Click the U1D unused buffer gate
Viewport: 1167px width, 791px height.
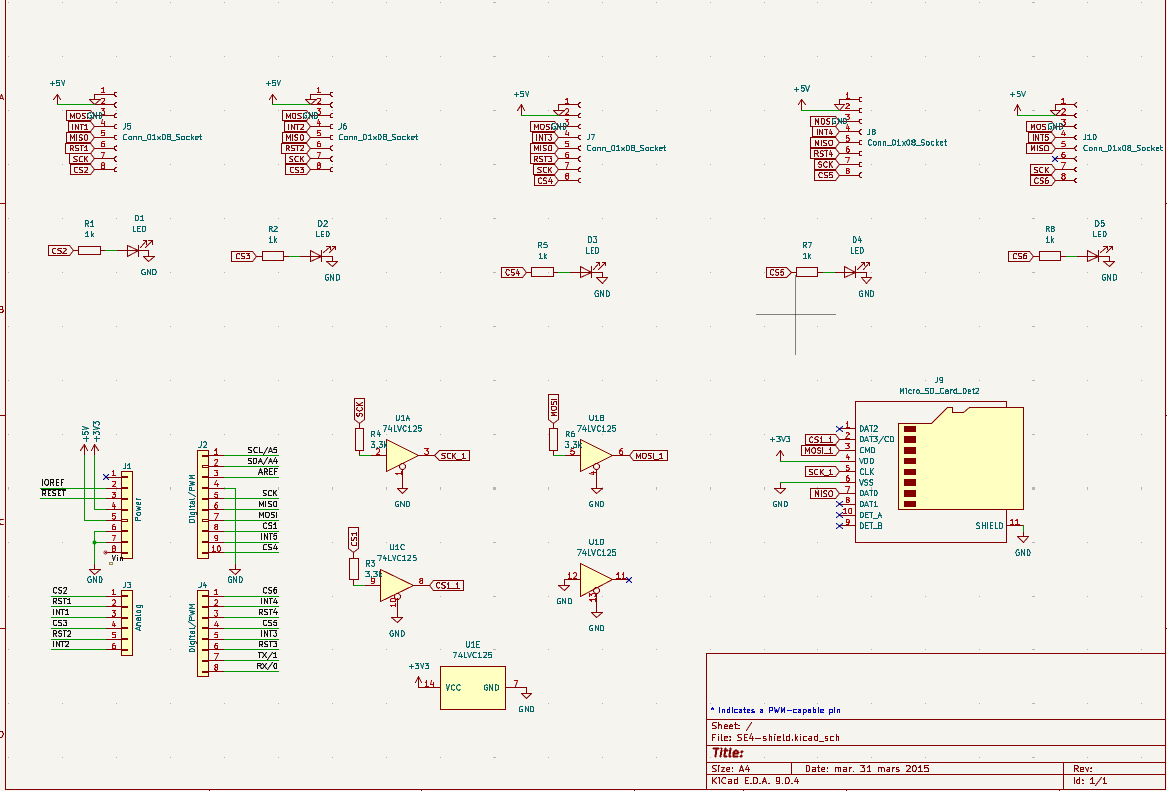(595, 578)
